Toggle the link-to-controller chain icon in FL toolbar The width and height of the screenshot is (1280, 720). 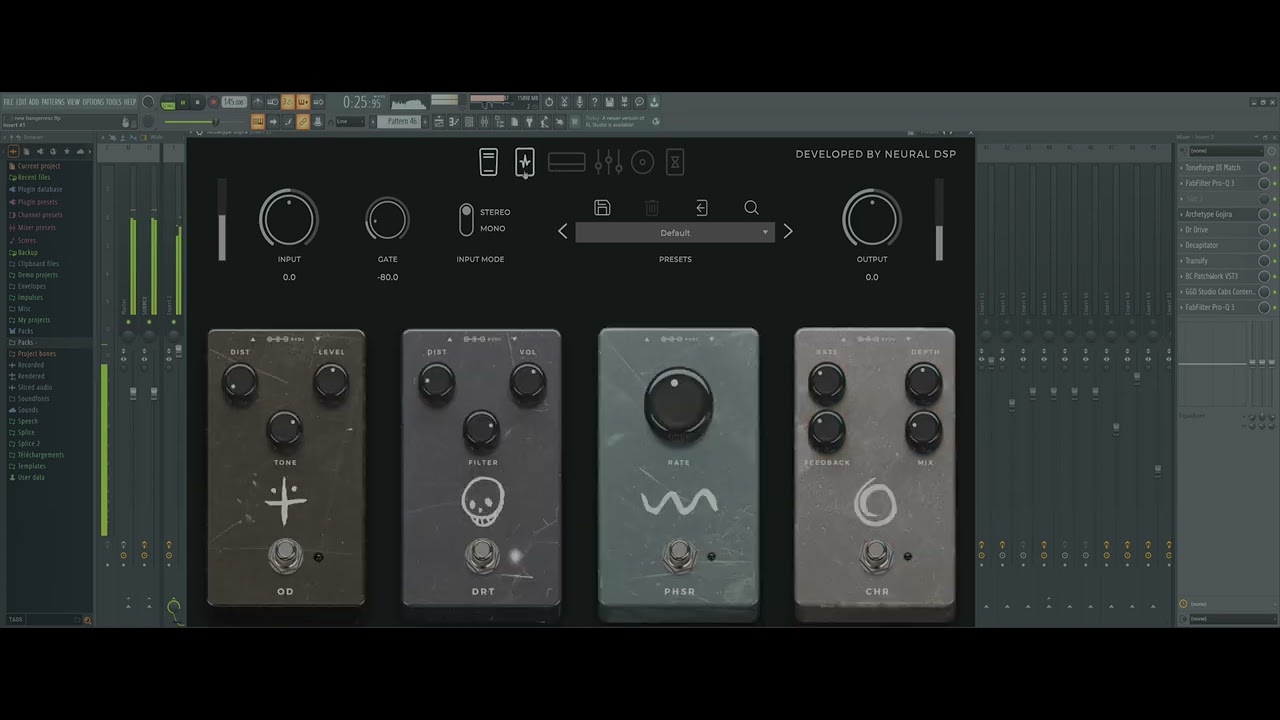pyautogui.click(x=304, y=122)
